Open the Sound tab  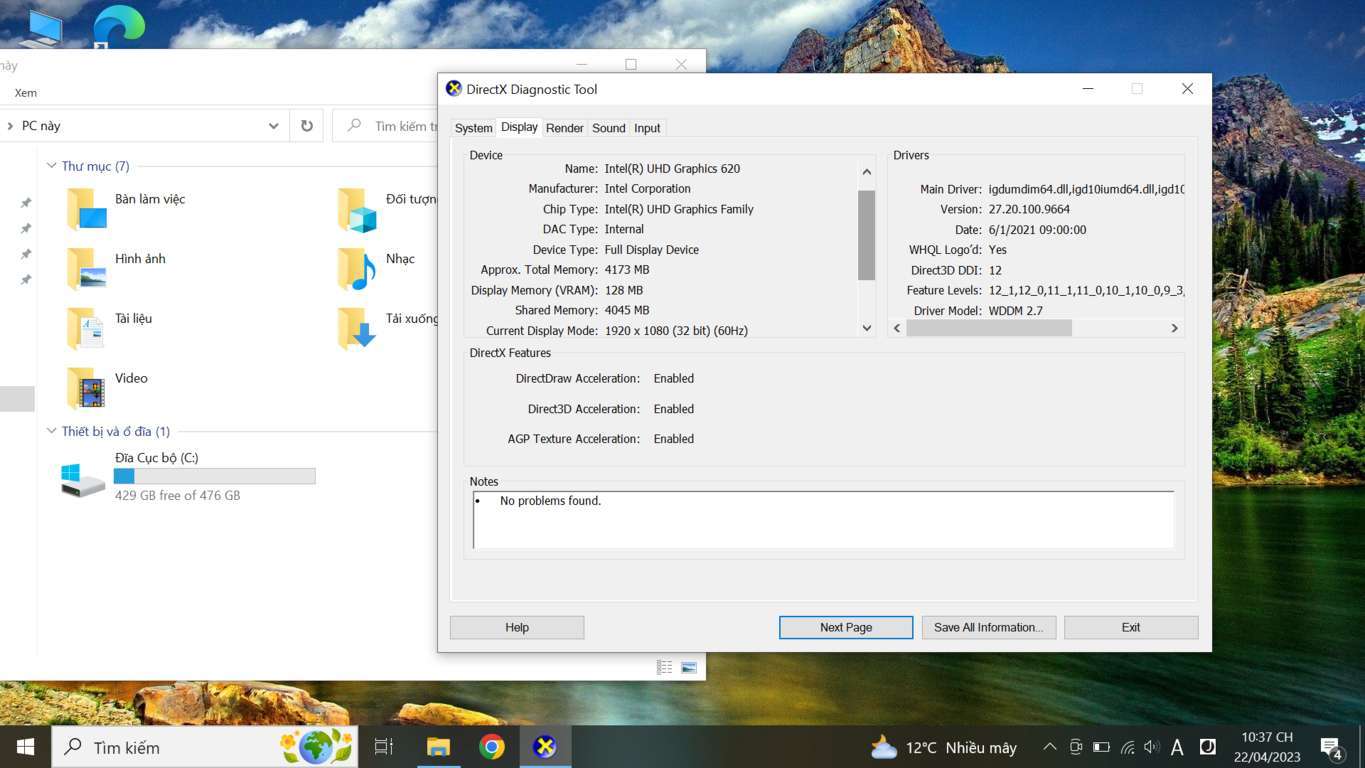pos(609,128)
